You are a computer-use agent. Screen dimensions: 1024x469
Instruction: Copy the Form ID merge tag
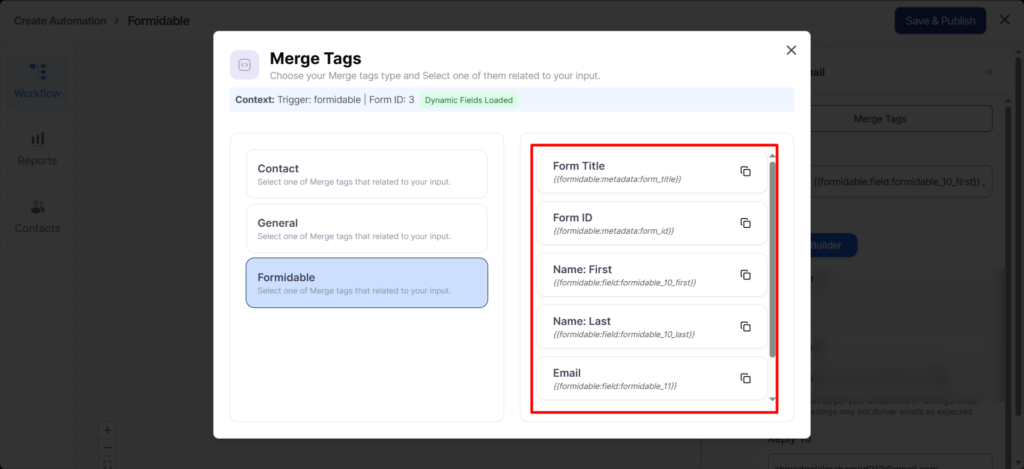point(745,223)
